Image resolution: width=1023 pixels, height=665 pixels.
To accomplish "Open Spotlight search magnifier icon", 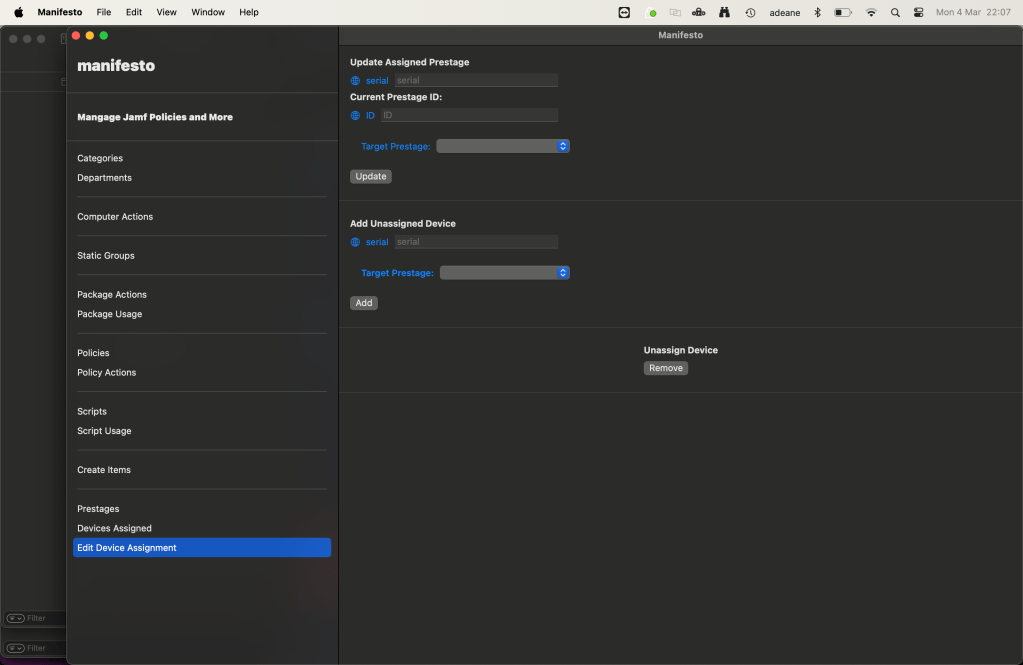I will point(895,12).
